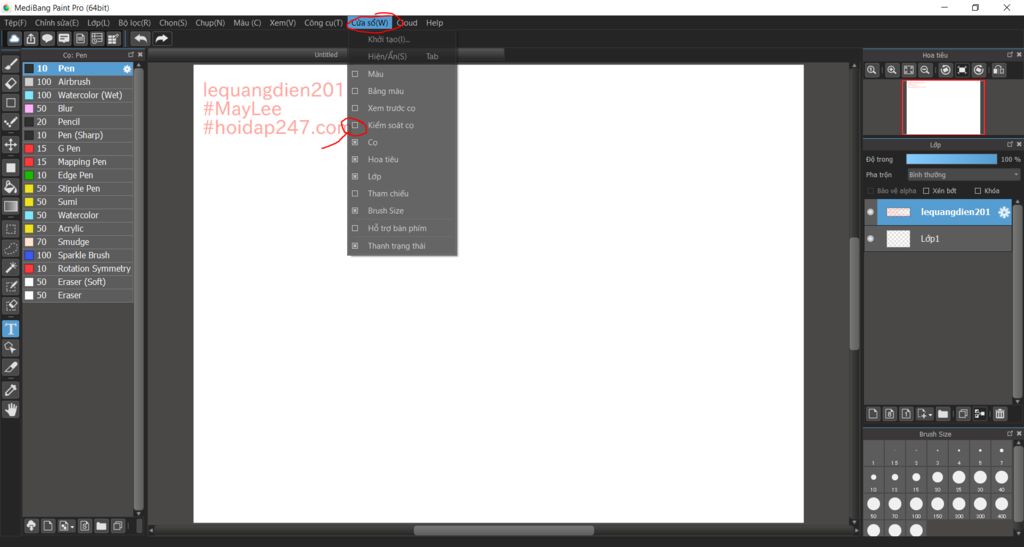This screenshot has height=547, width=1024.
Task: Select the Watercolor (Wet) brush
Action: tap(78, 95)
